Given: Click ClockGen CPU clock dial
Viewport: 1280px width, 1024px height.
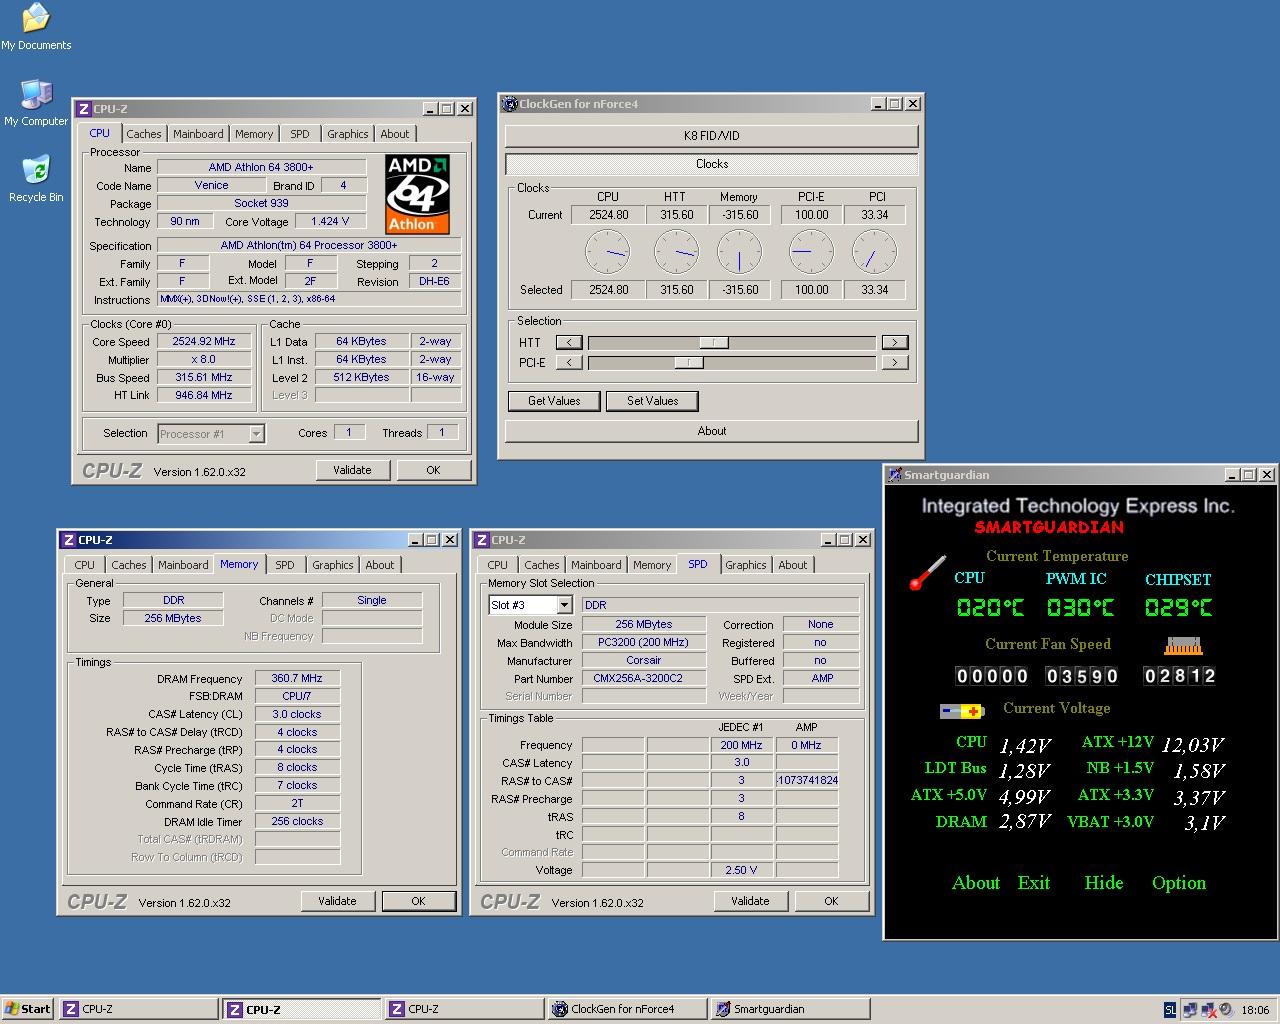Looking at the screenshot, I should click(607, 252).
